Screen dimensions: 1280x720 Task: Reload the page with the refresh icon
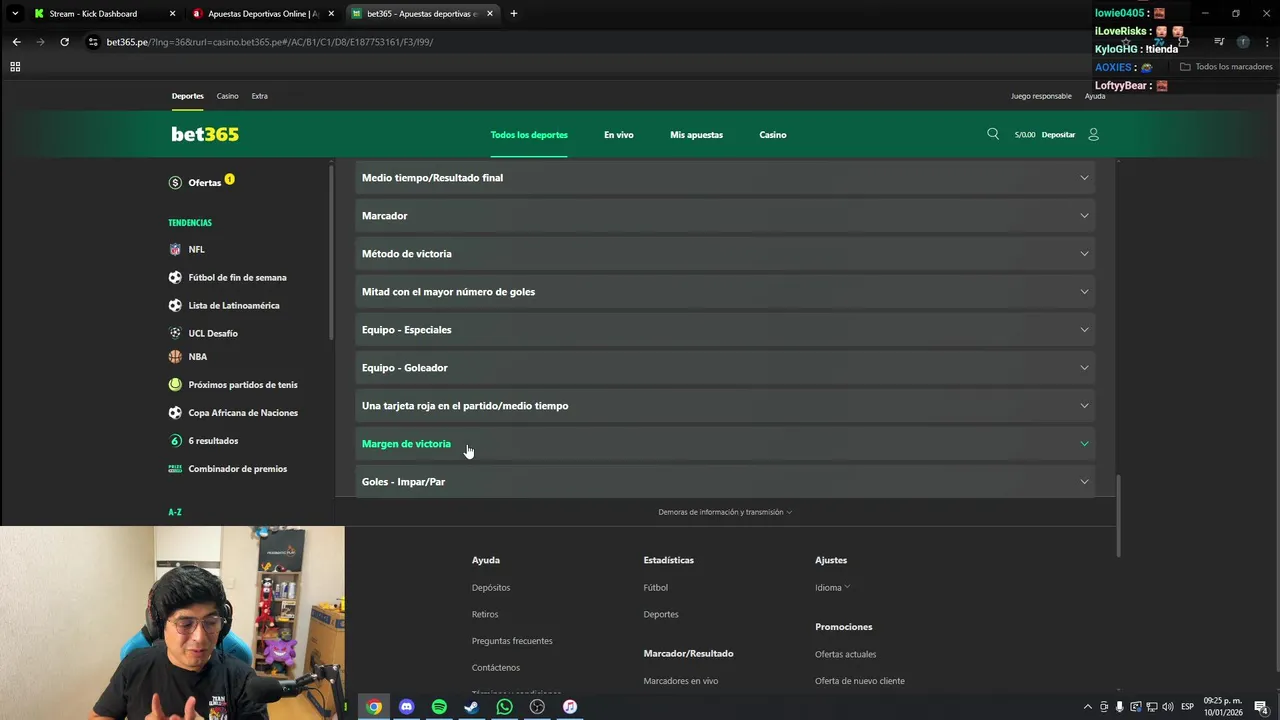64,42
